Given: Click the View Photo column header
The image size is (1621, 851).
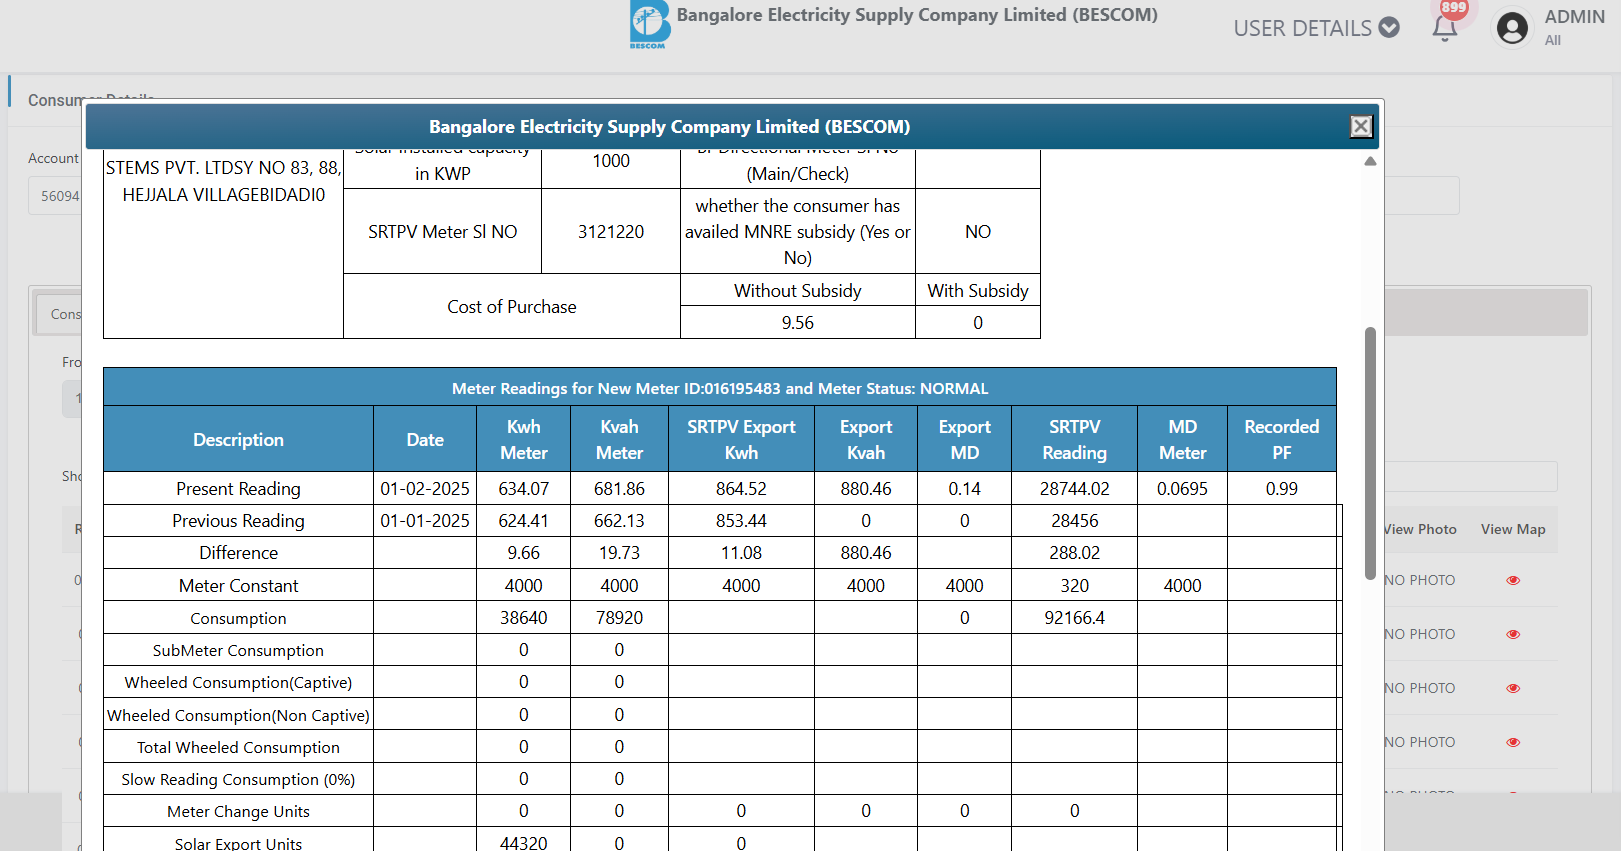Looking at the screenshot, I should (x=1420, y=529).
